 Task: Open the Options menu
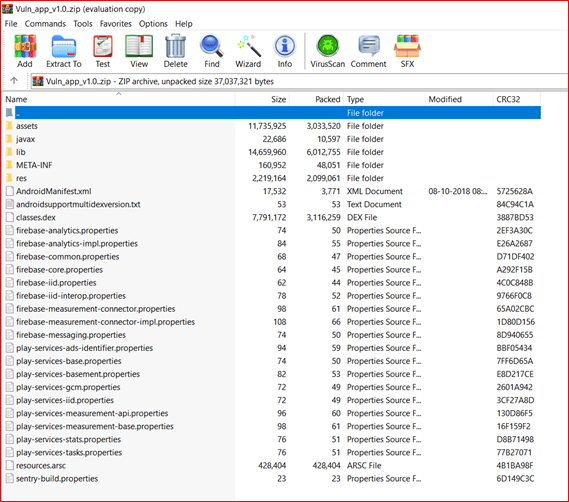click(153, 24)
